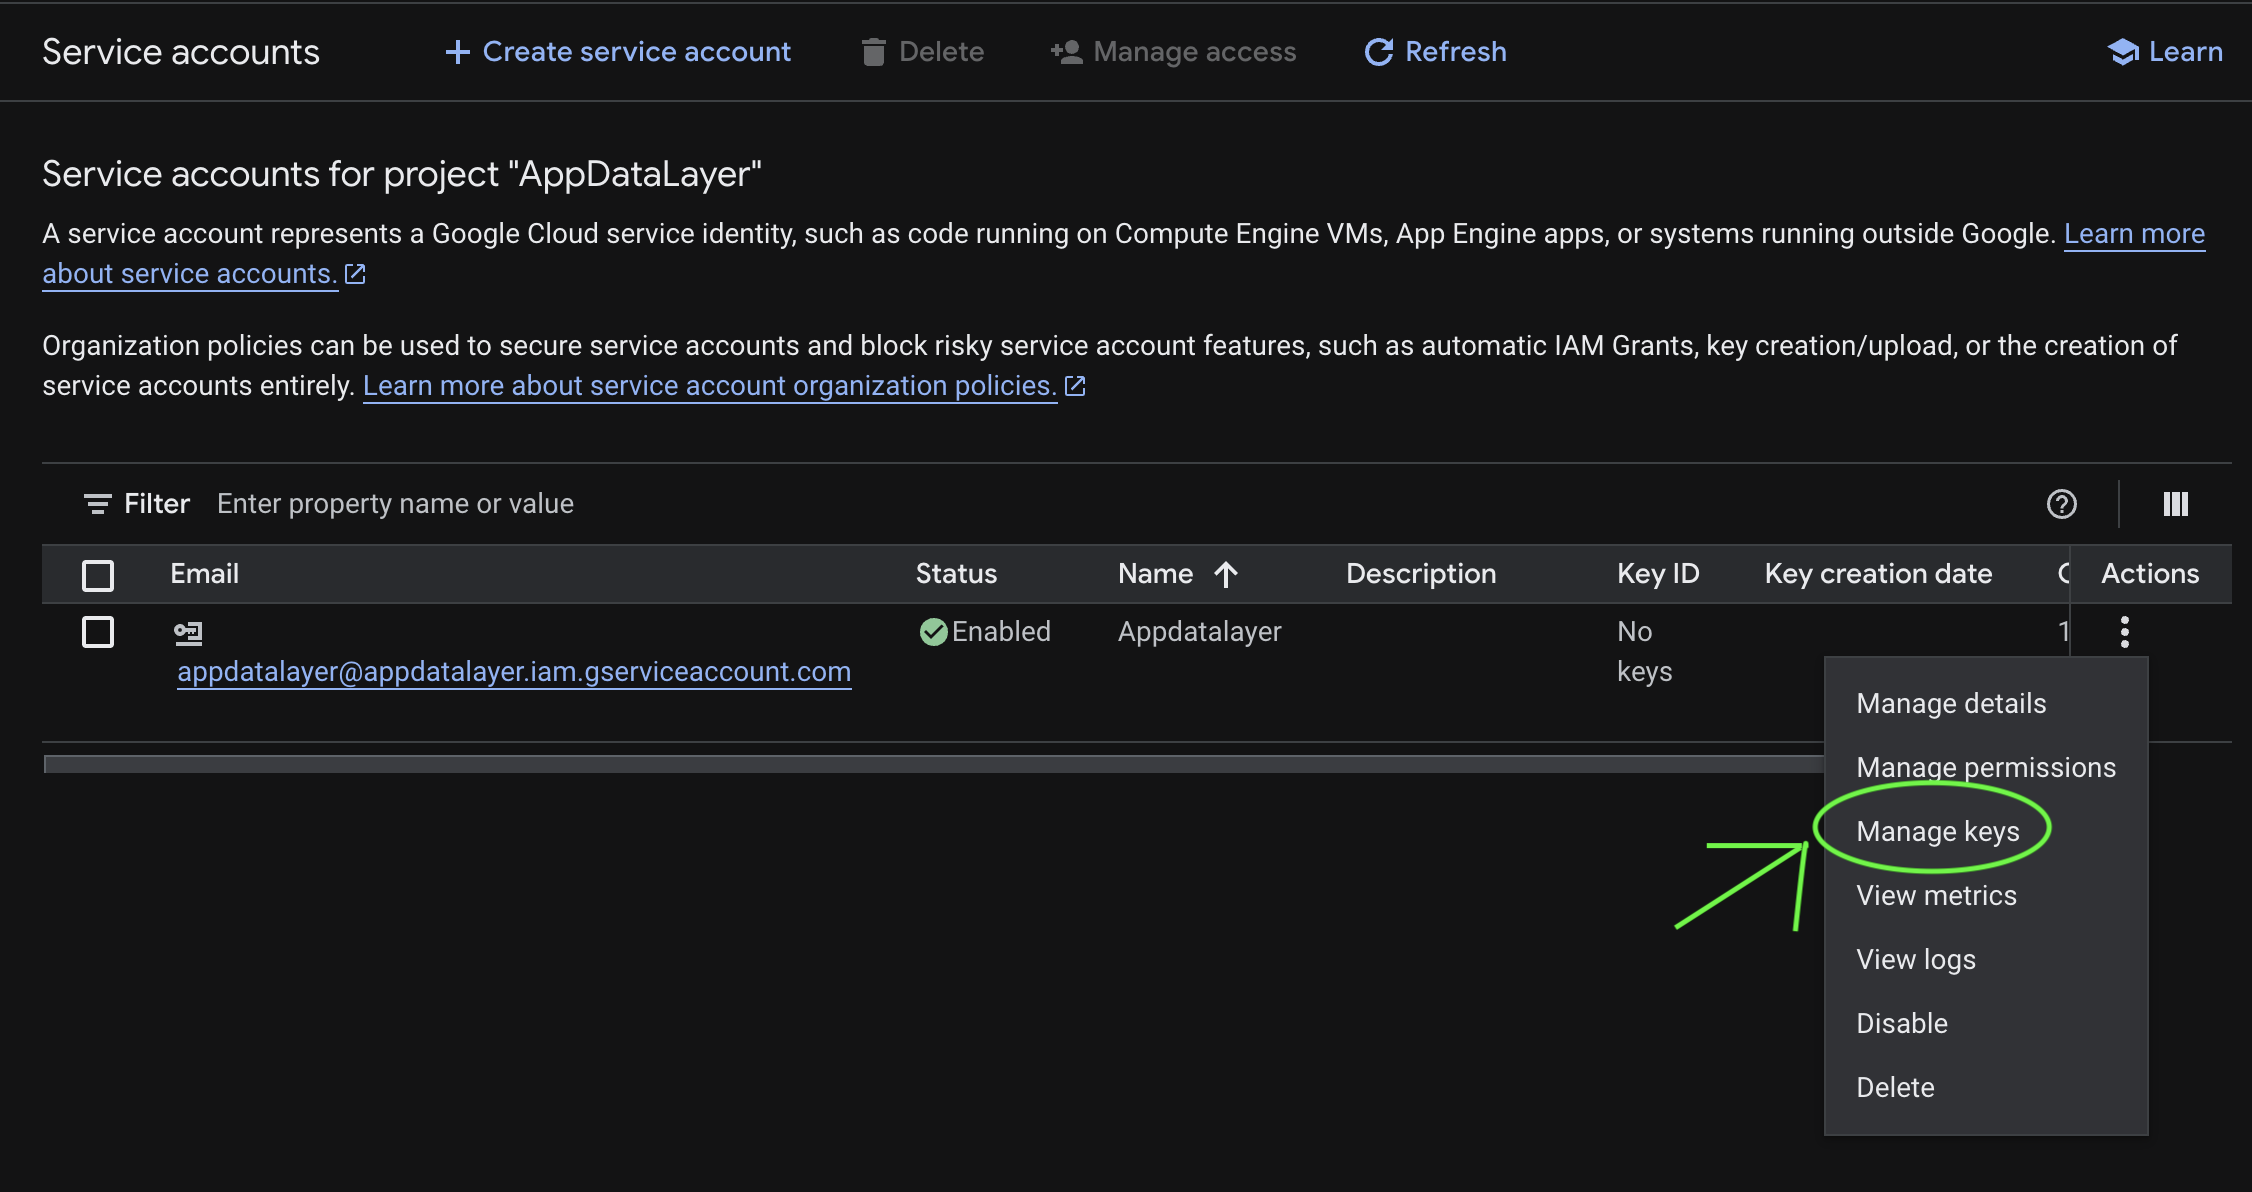Screen dimensions: 2252x1192
Task: Click the filter property input field
Action: 396,504
